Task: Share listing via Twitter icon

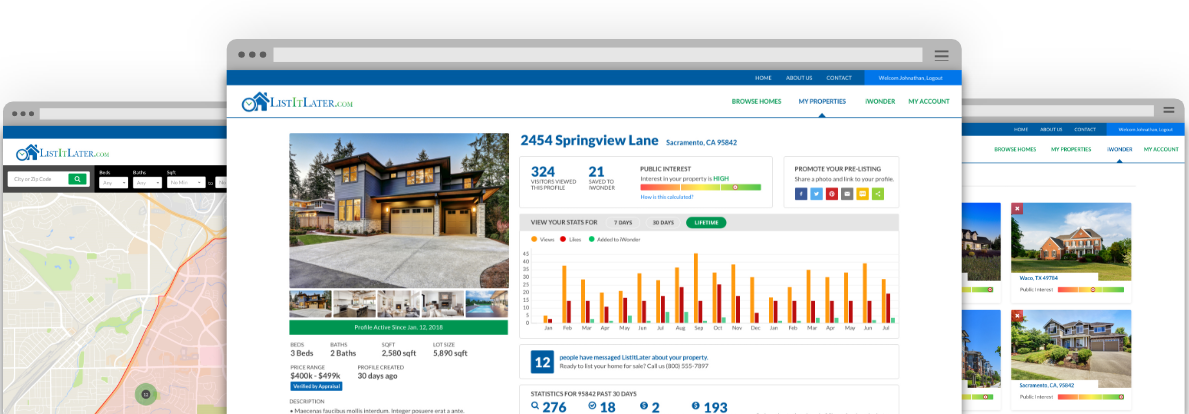Action: pos(816,194)
